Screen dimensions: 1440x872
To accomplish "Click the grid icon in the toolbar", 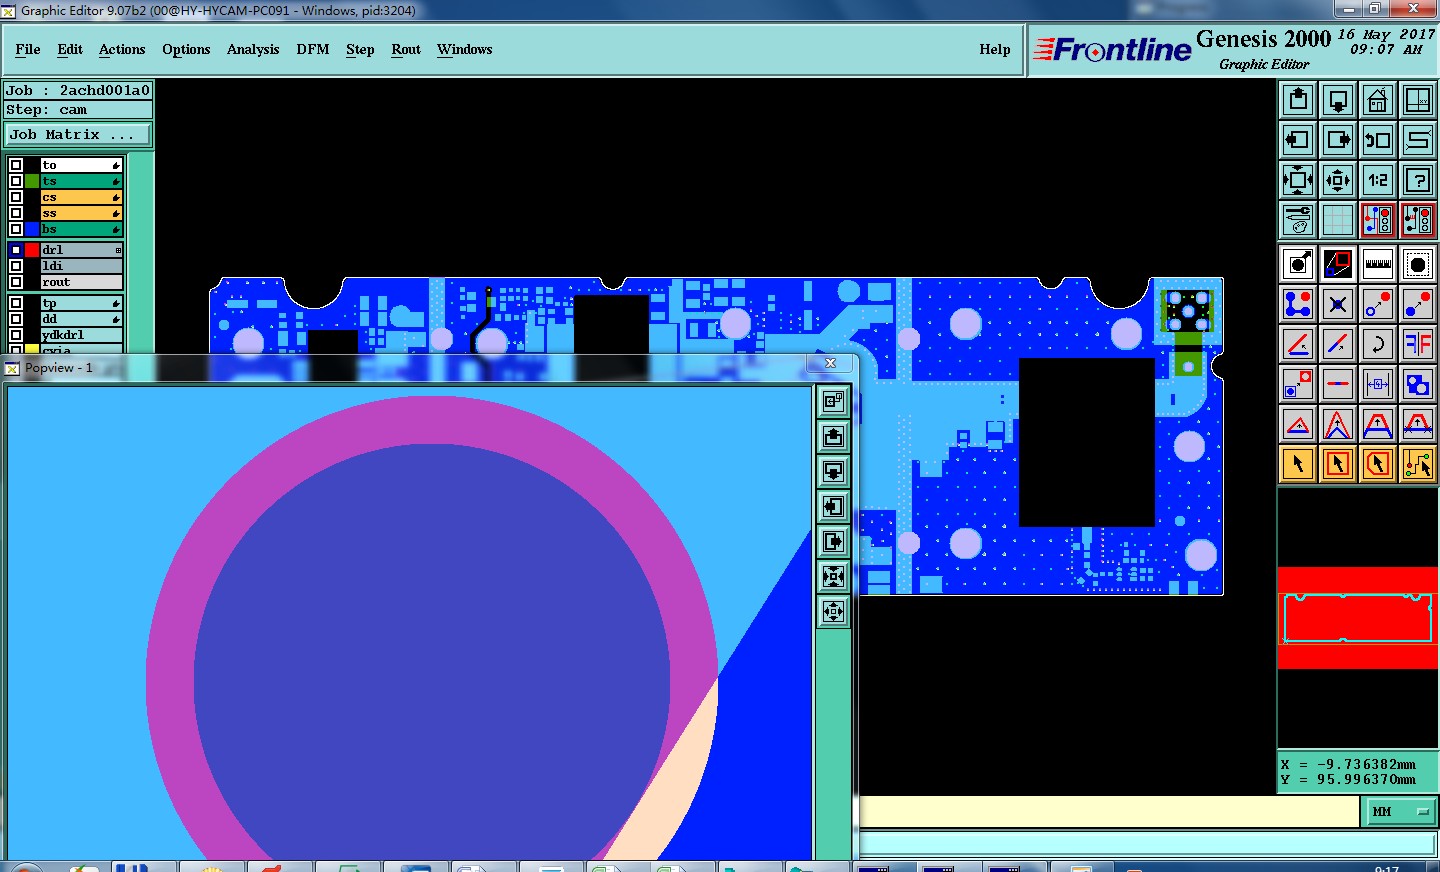I will (1337, 220).
